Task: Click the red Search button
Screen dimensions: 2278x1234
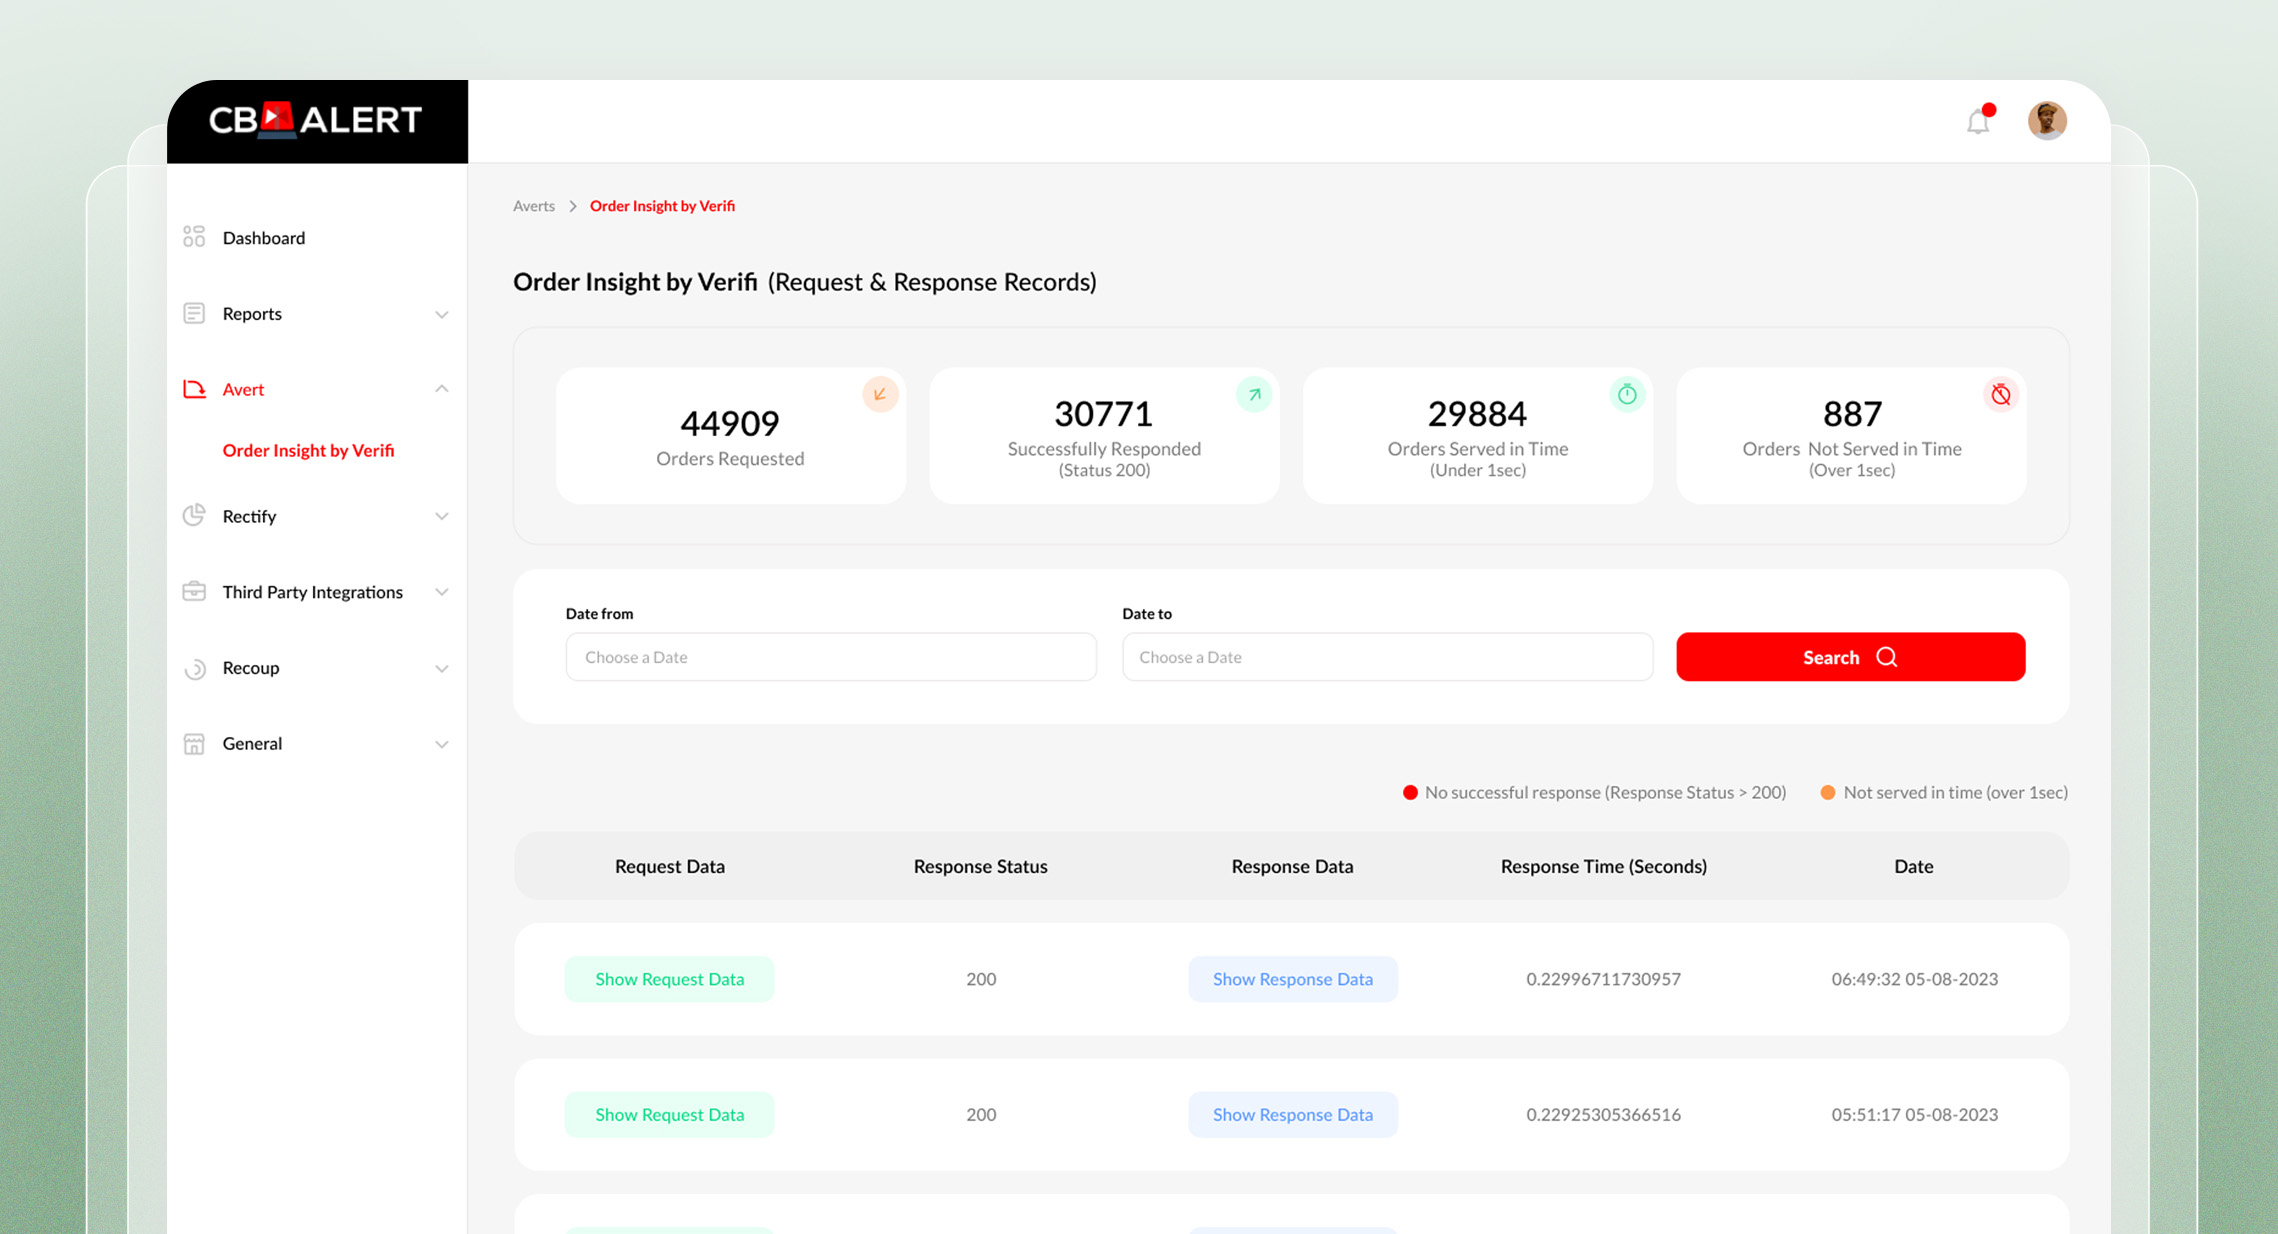Action: [1850, 657]
